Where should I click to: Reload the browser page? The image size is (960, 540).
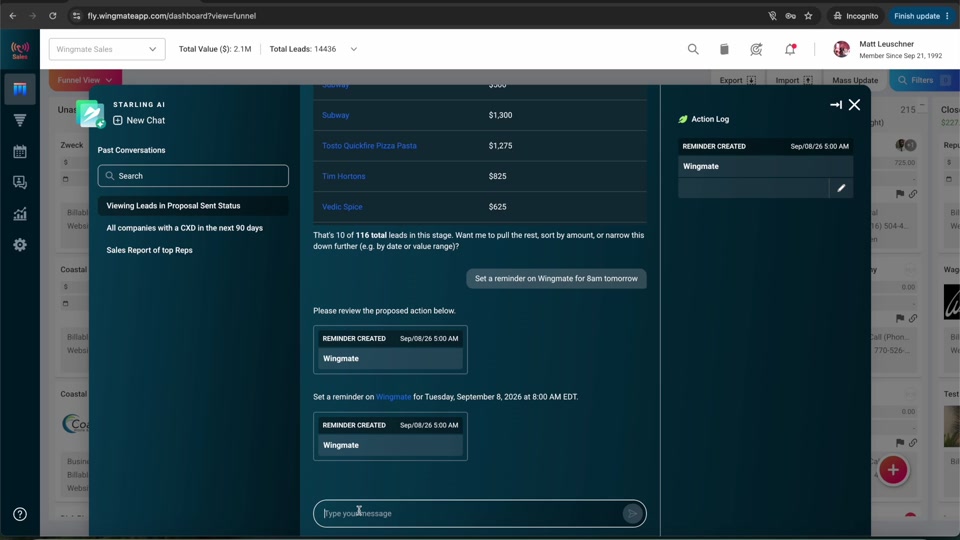53,16
